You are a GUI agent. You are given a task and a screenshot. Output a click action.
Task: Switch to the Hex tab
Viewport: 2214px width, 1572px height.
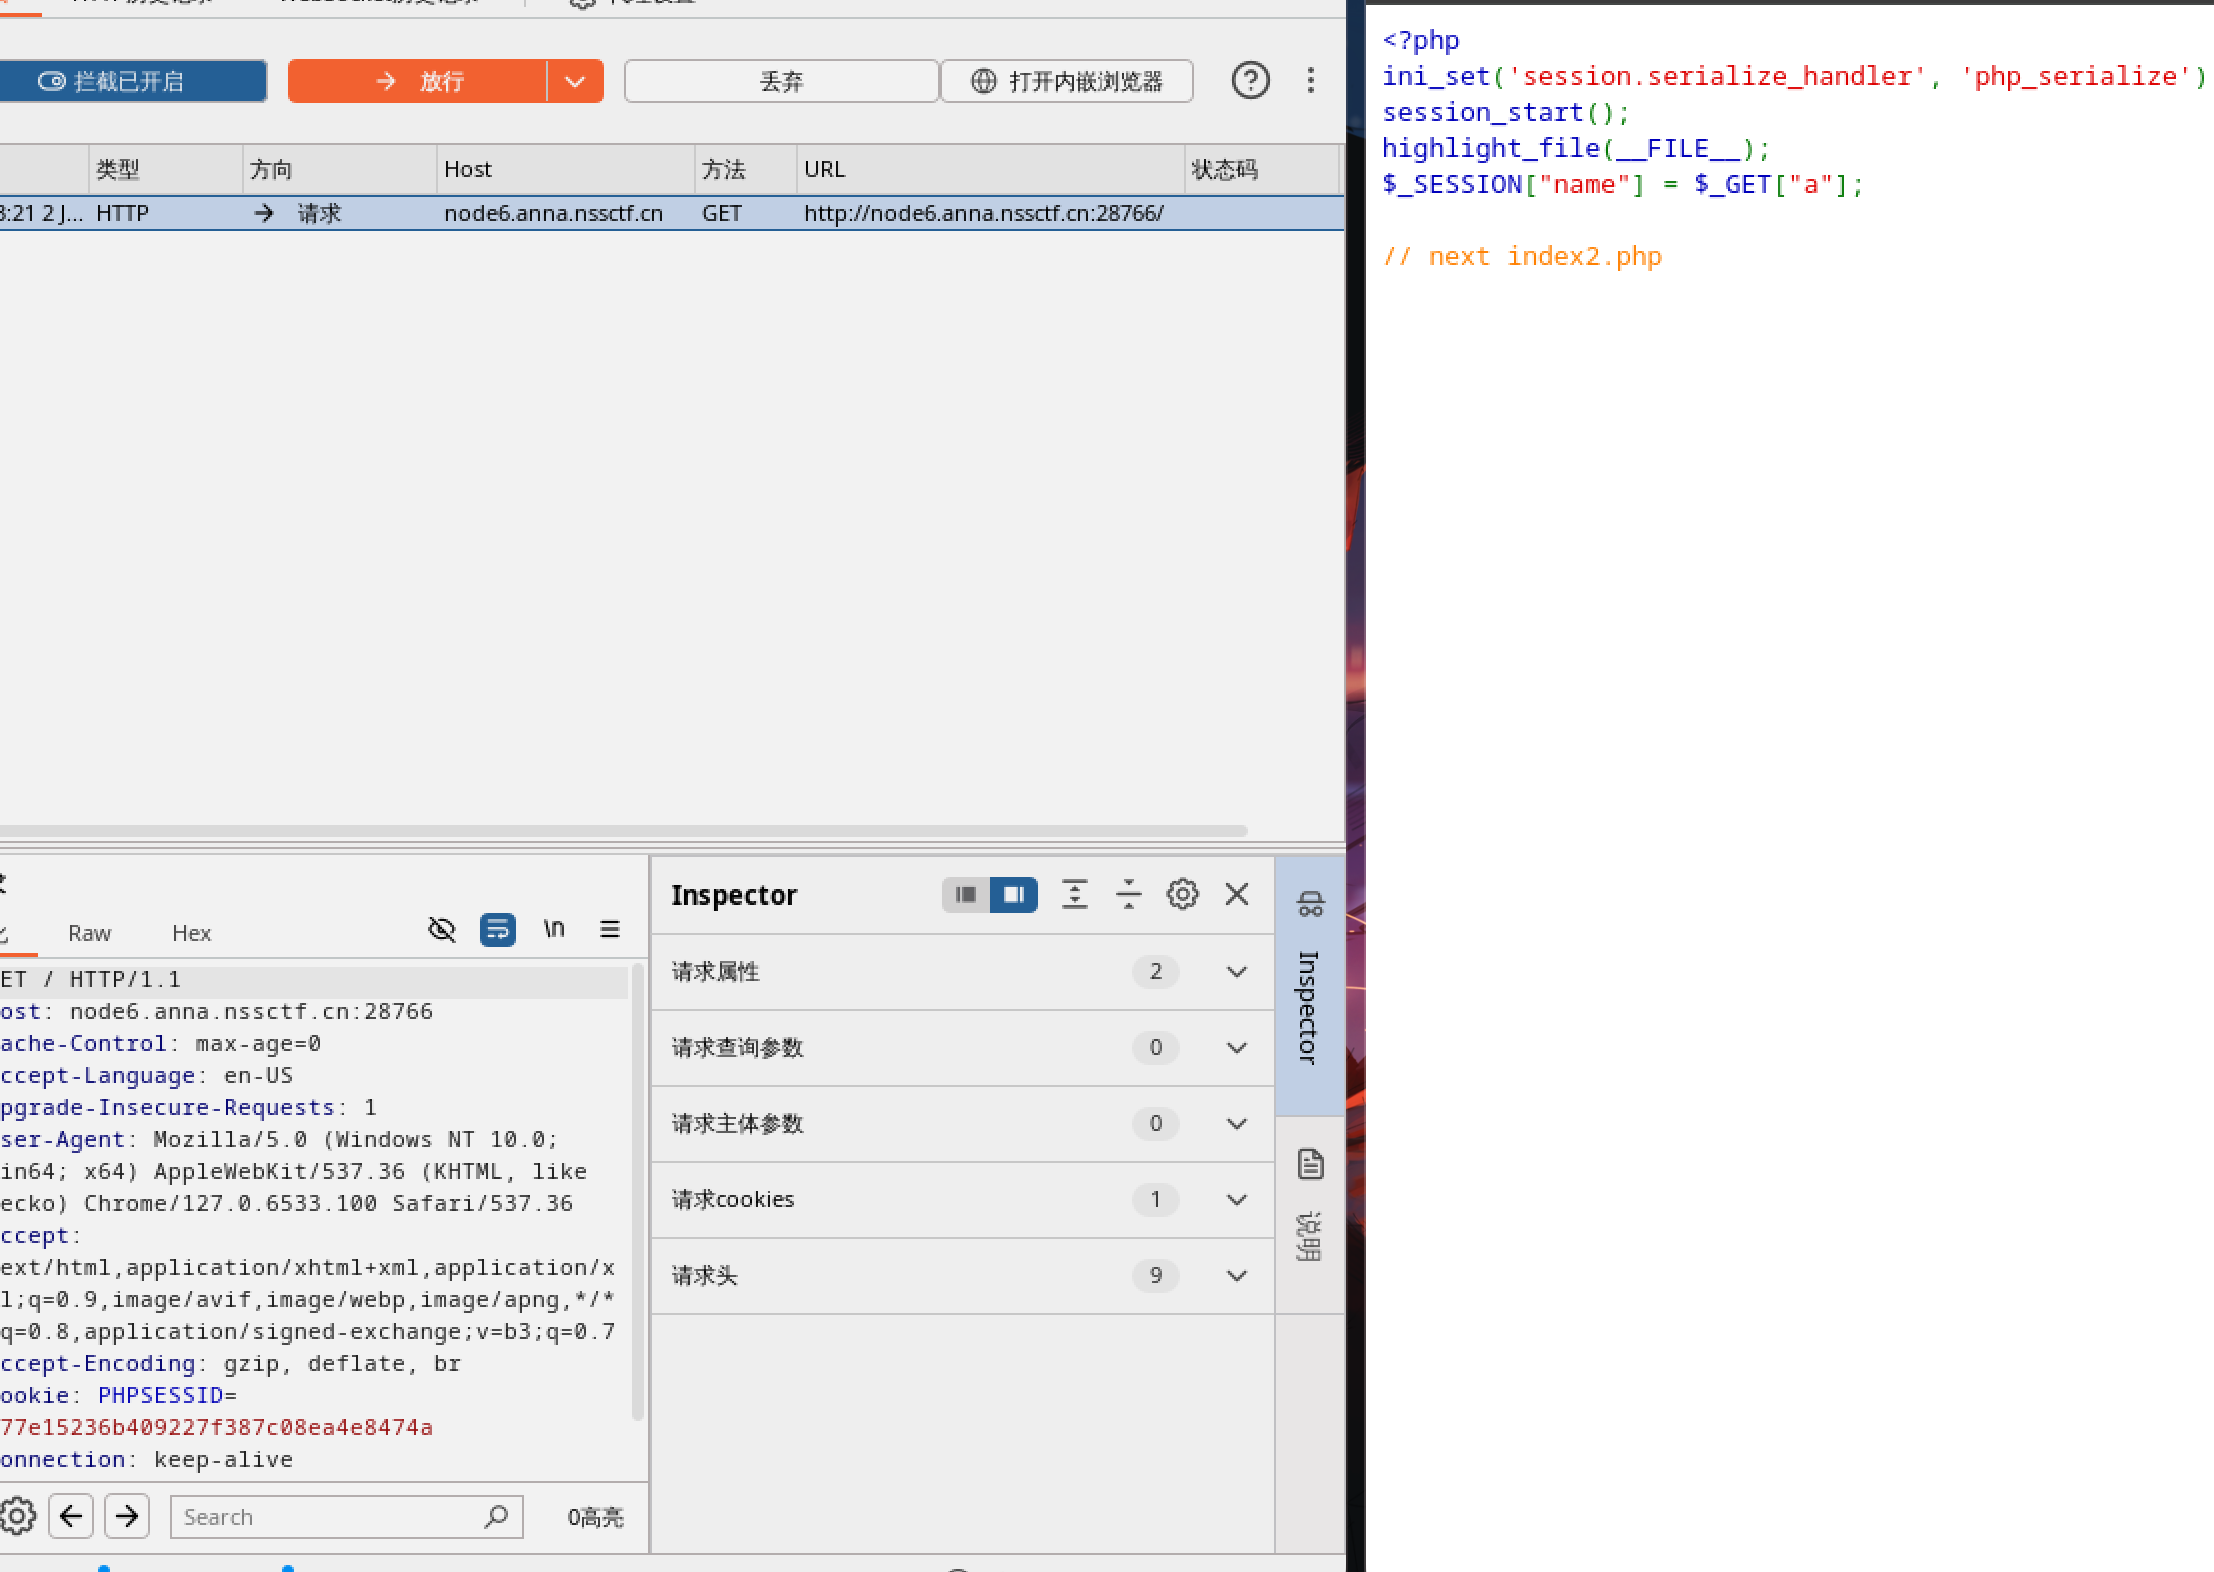[x=191, y=933]
